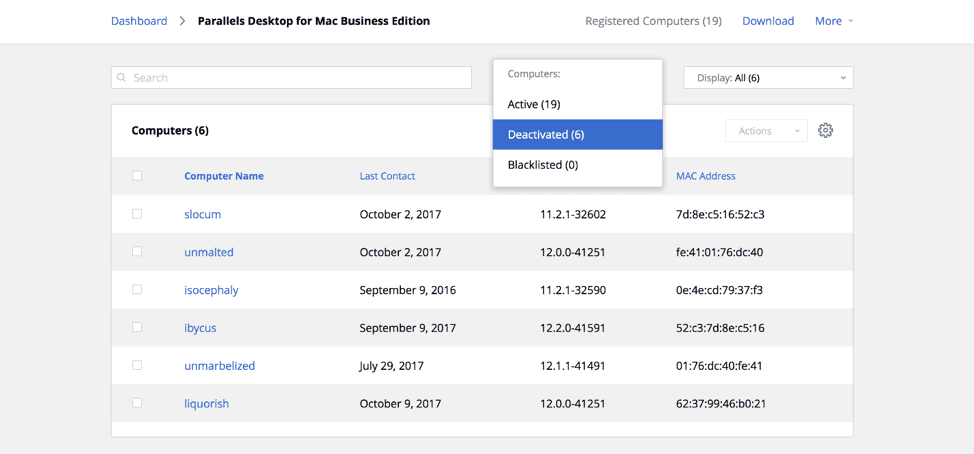Click the September 9, 2017 date cell

[407, 328]
